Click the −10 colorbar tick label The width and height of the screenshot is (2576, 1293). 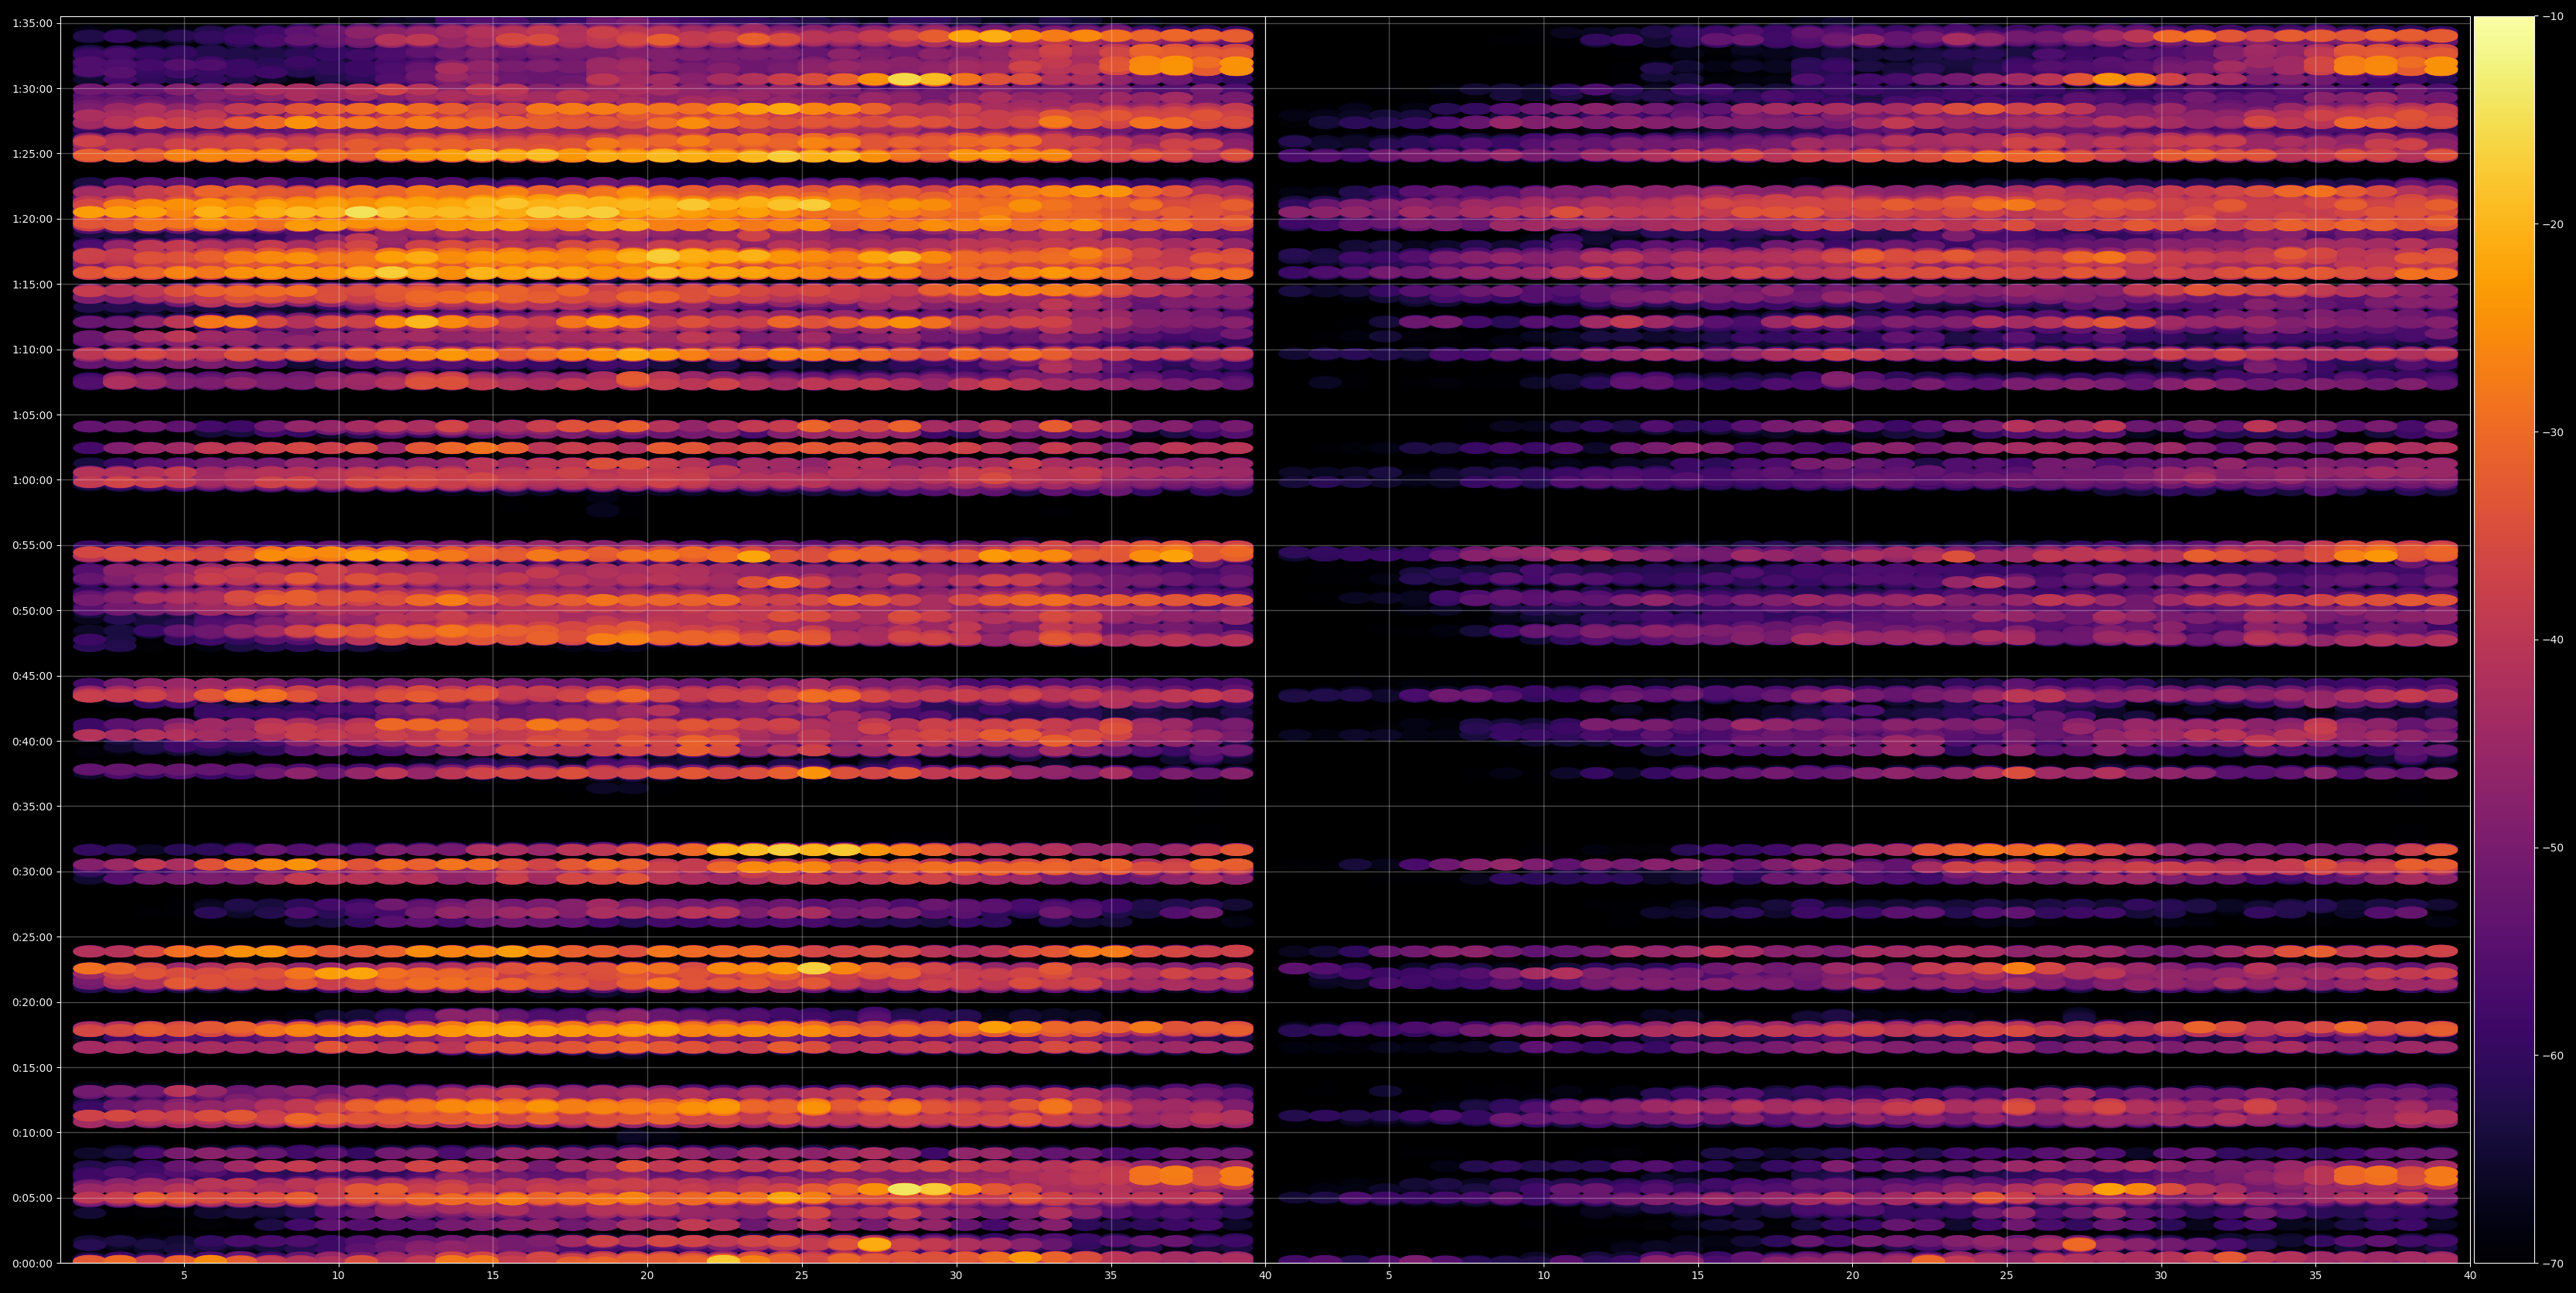(2553, 16)
